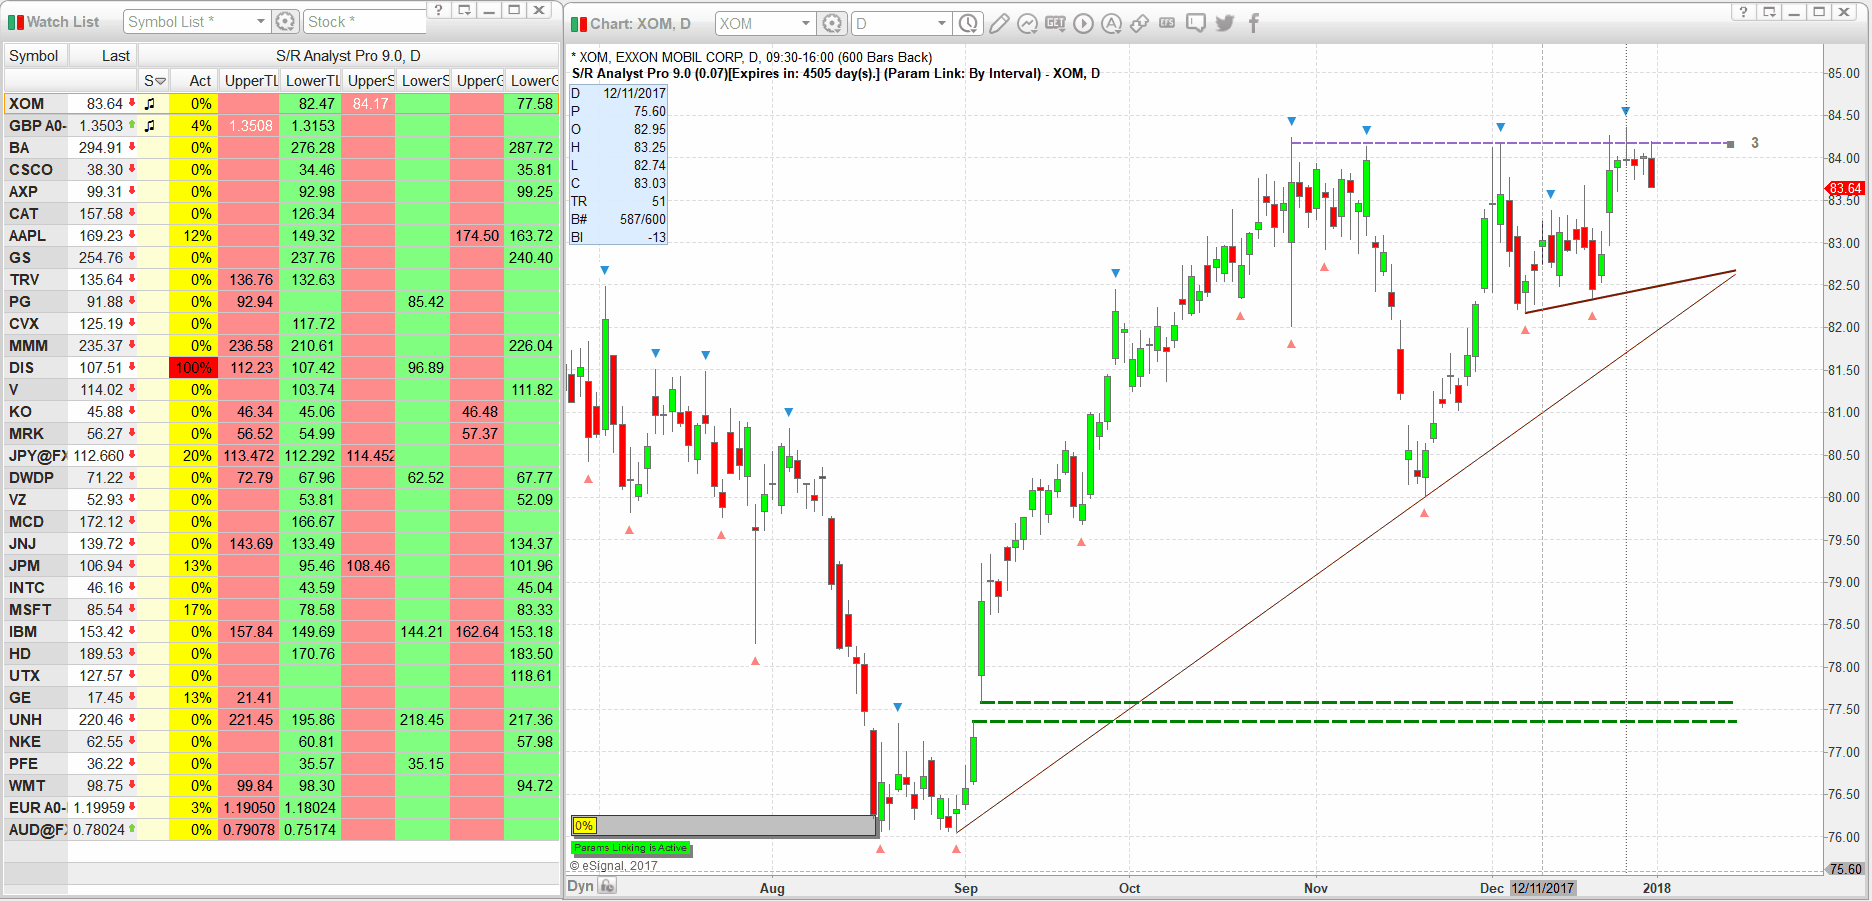The height and width of the screenshot is (901, 1872).
Task: Open the time template clock icon
Action: (x=968, y=23)
